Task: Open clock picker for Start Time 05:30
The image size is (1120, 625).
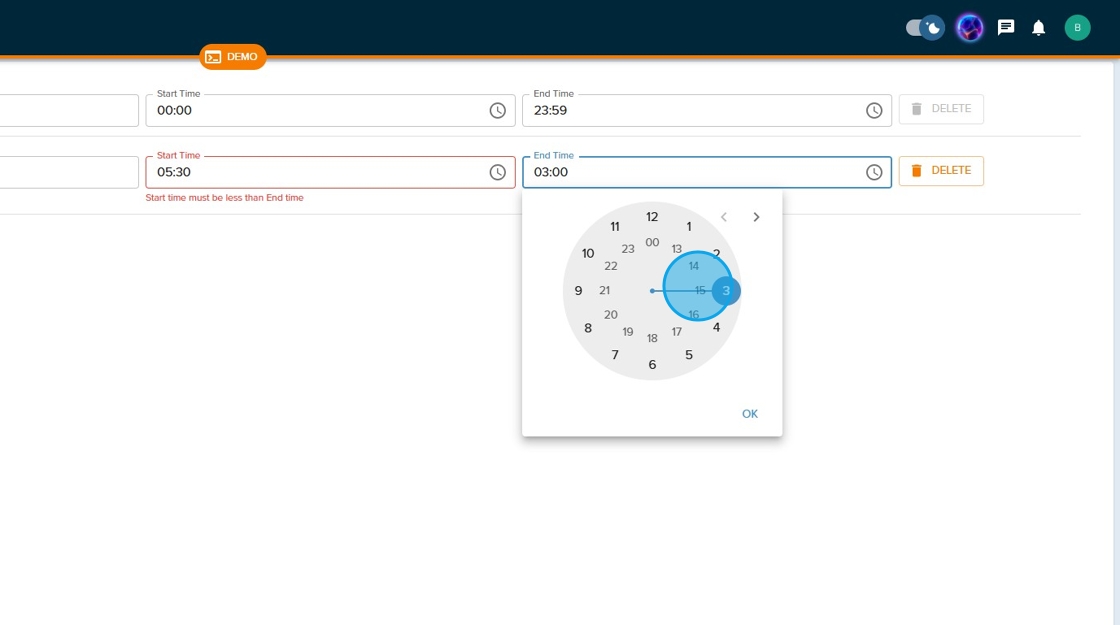Action: [497, 173]
